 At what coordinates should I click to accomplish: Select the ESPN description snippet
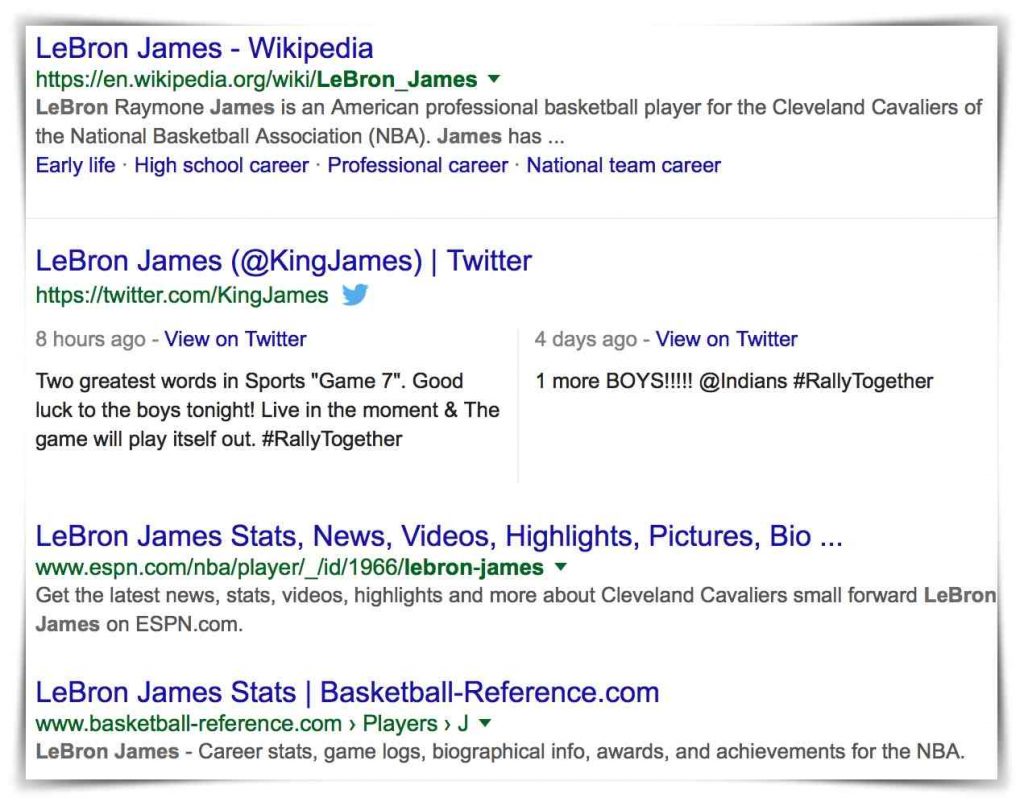tap(516, 609)
